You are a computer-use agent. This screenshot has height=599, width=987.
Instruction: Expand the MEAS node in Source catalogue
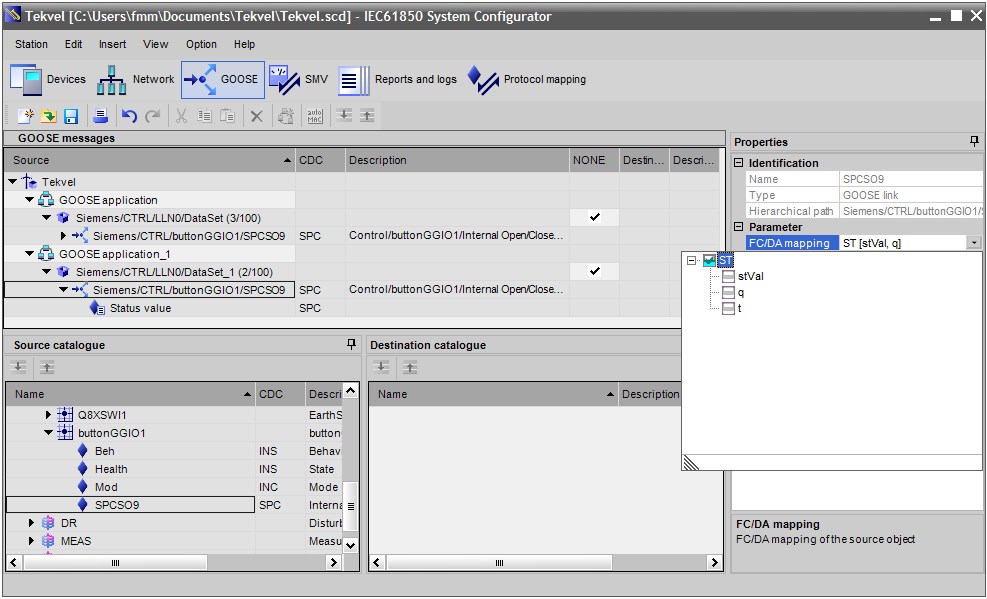click(x=31, y=541)
